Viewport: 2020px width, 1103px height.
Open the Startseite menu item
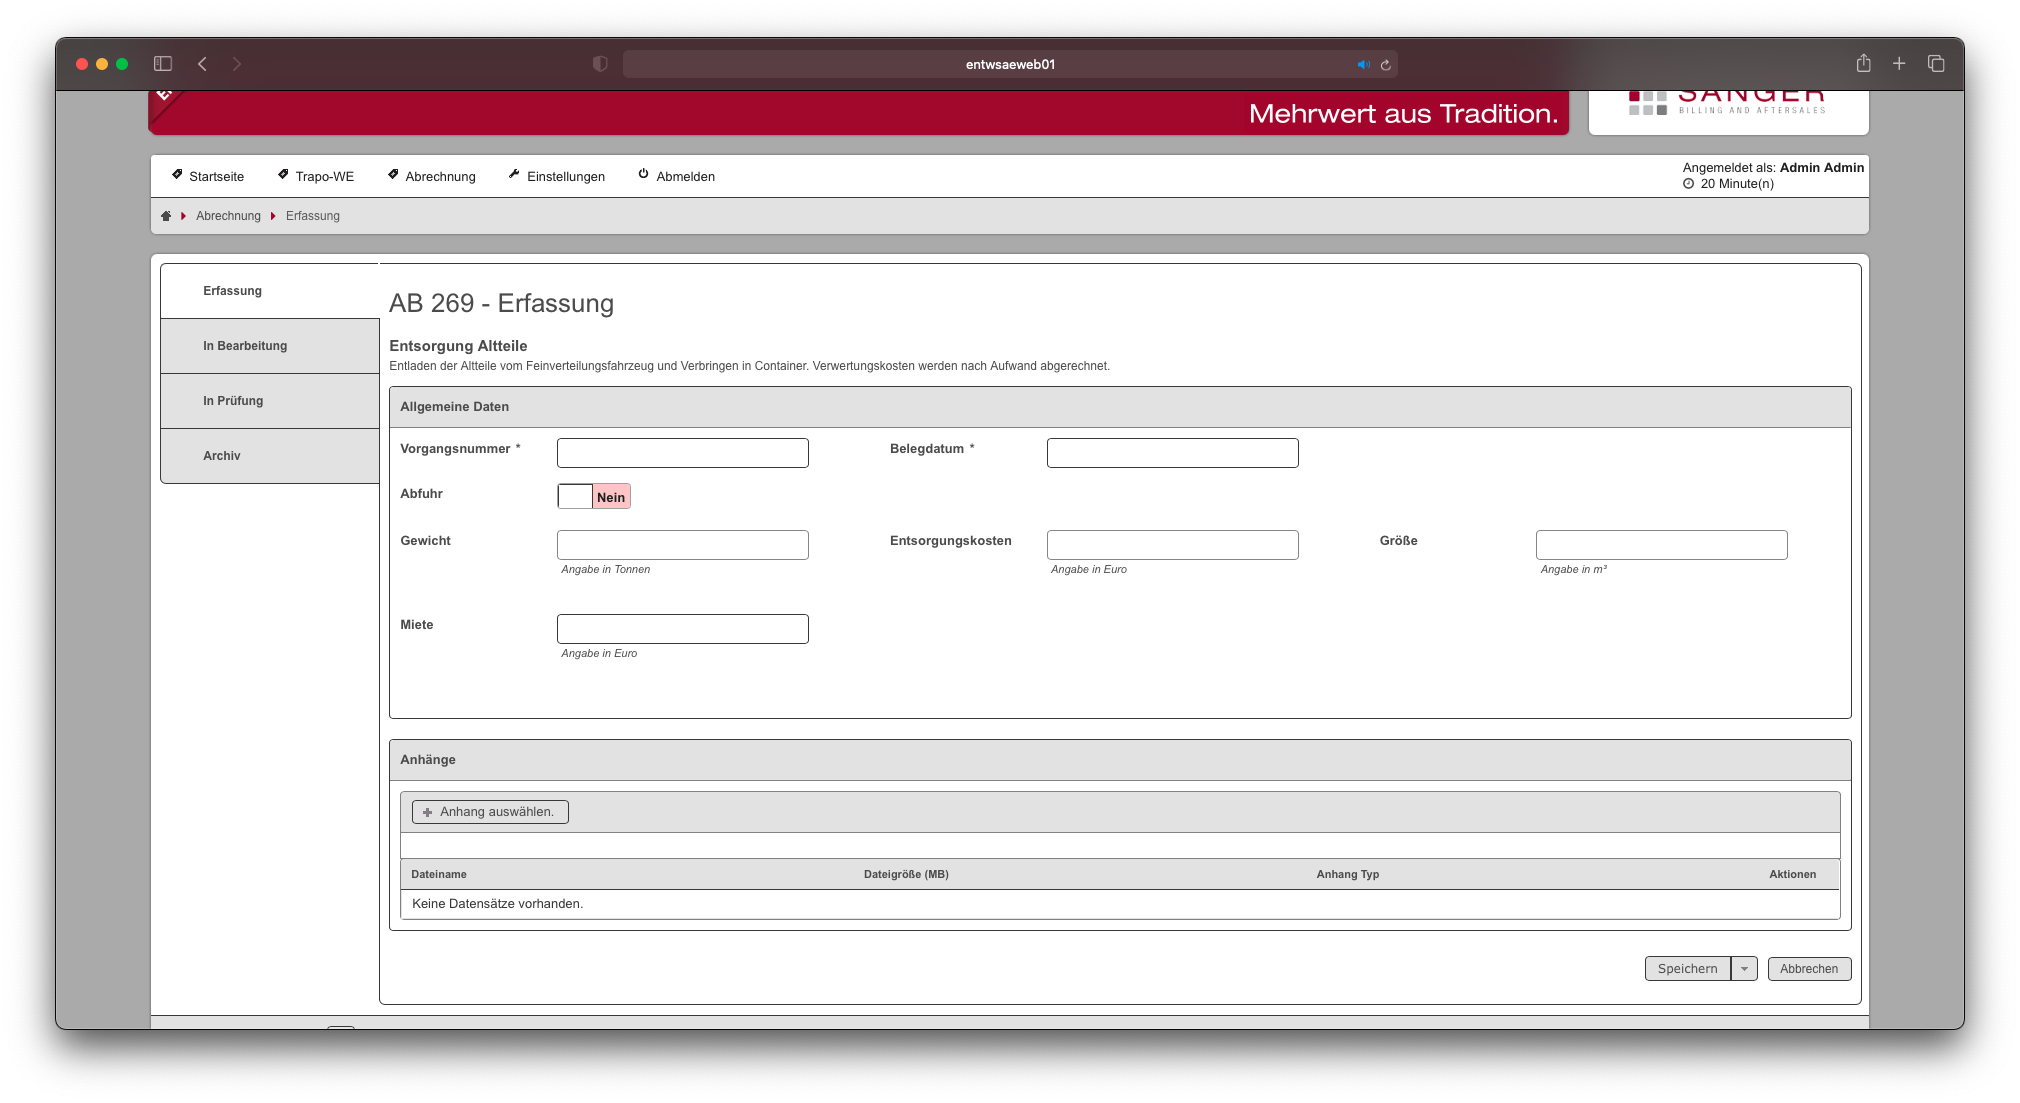click(x=208, y=176)
